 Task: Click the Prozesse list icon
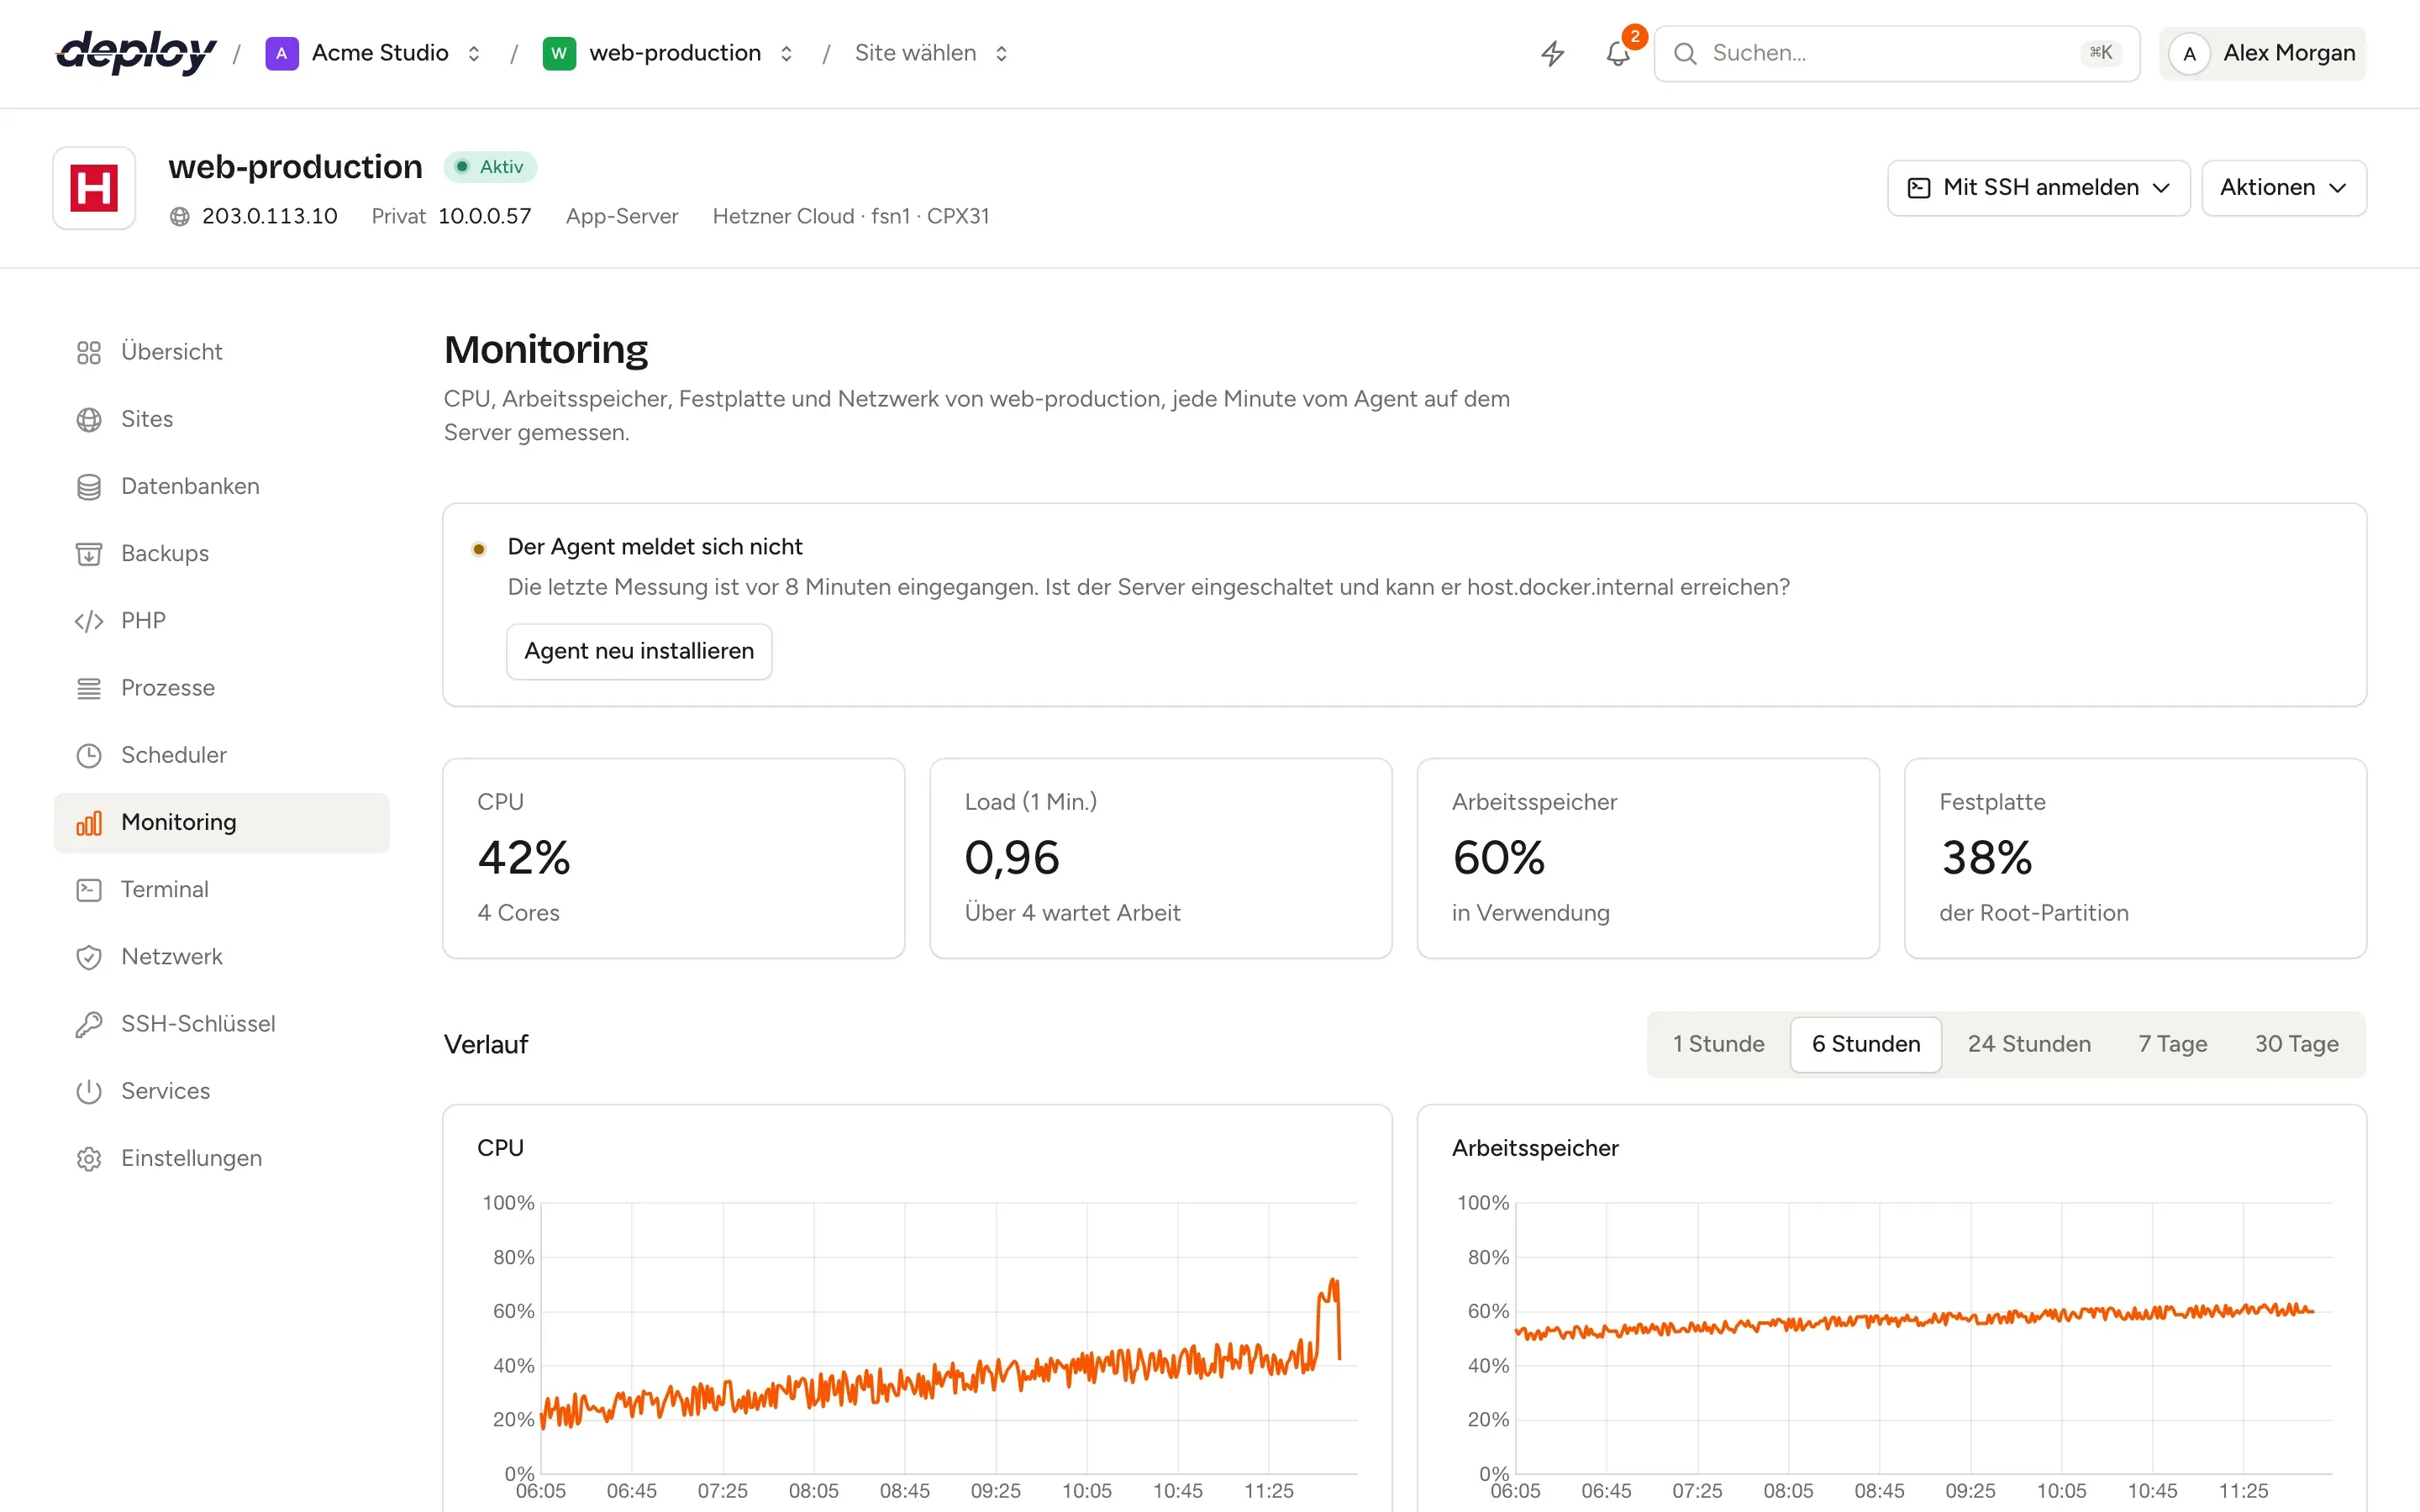(x=89, y=688)
